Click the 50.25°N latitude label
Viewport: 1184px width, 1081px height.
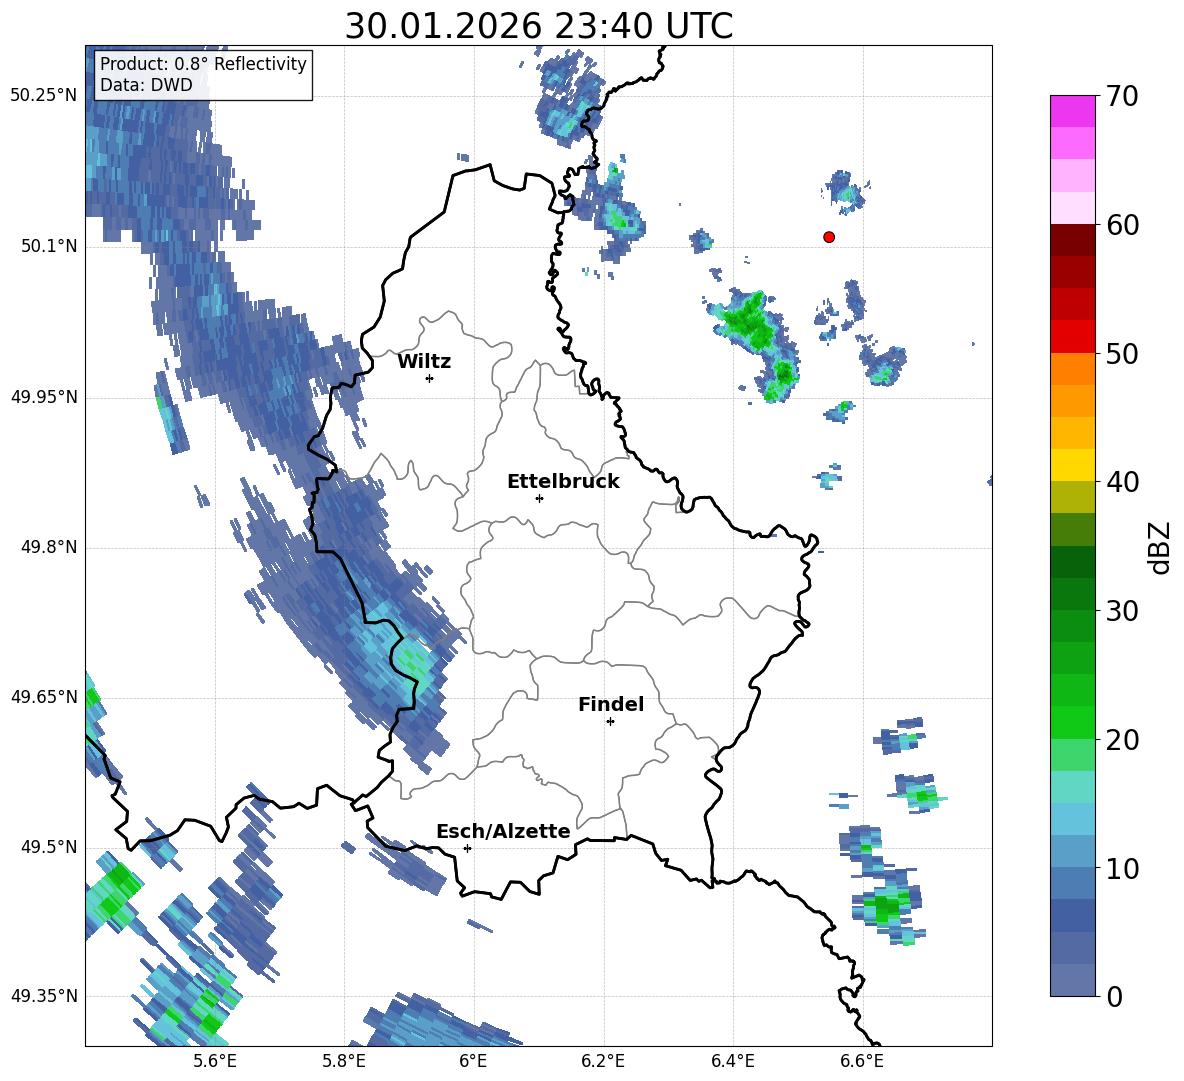(x=44, y=96)
